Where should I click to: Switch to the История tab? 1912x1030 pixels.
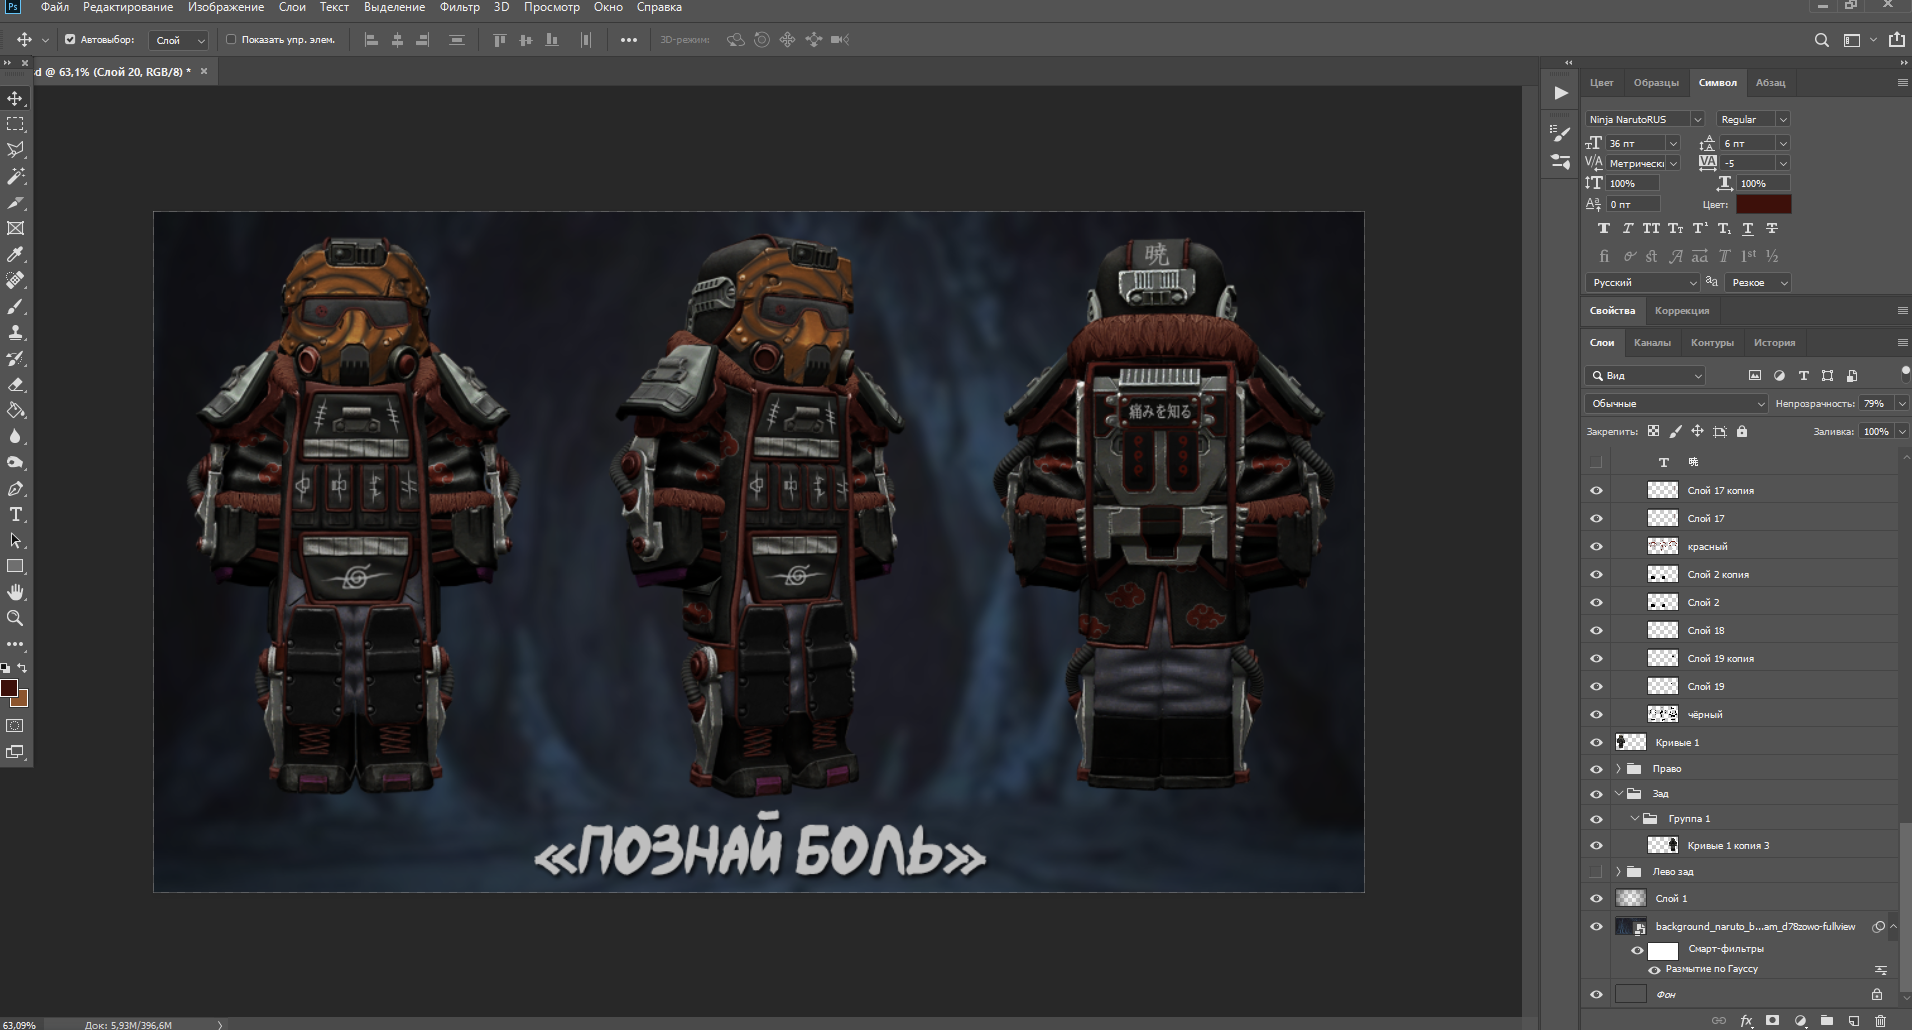point(1774,342)
